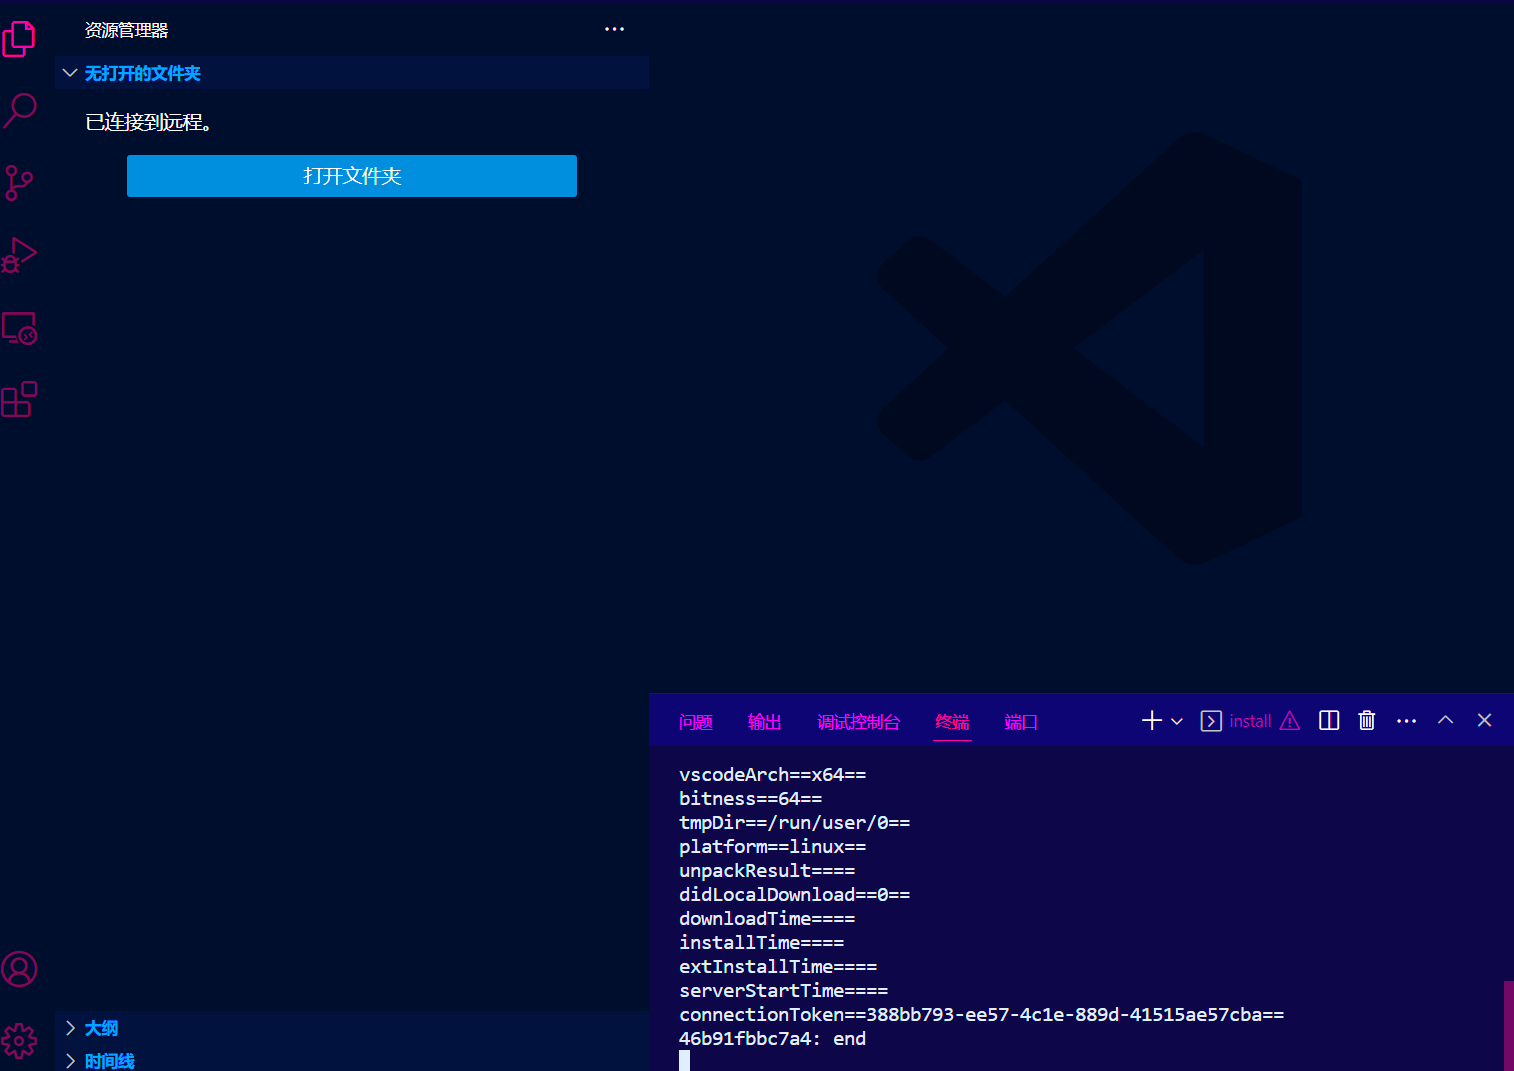Click the terminal cursor block
Image resolution: width=1514 pixels, height=1071 pixels.
tap(684, 1061)
